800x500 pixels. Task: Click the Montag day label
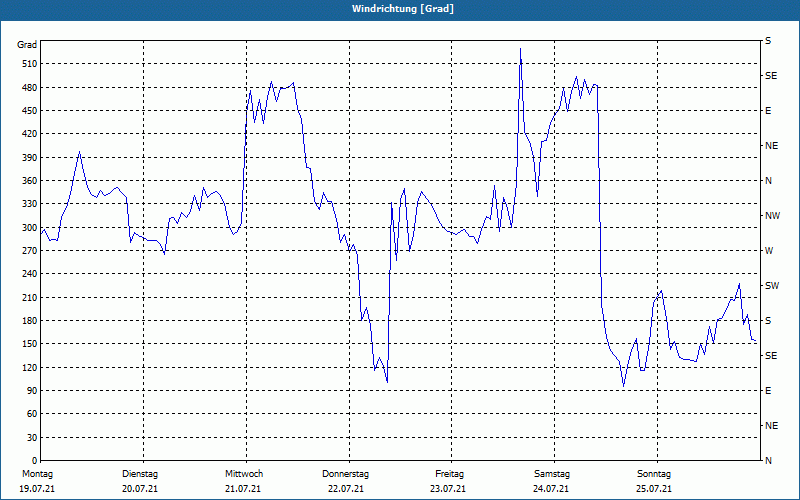tap(37, 474)
